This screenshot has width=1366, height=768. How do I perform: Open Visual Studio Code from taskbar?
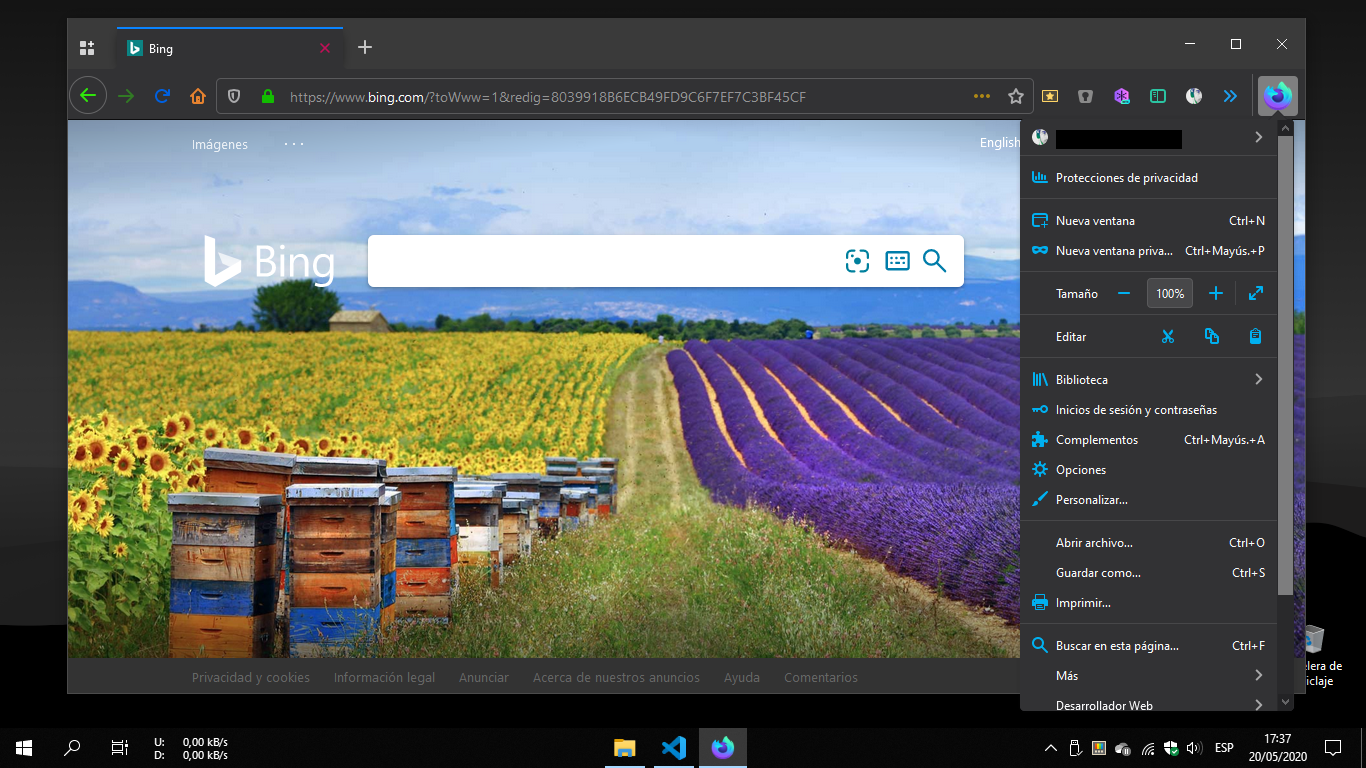pyautogui.click(x=674, y=747)
